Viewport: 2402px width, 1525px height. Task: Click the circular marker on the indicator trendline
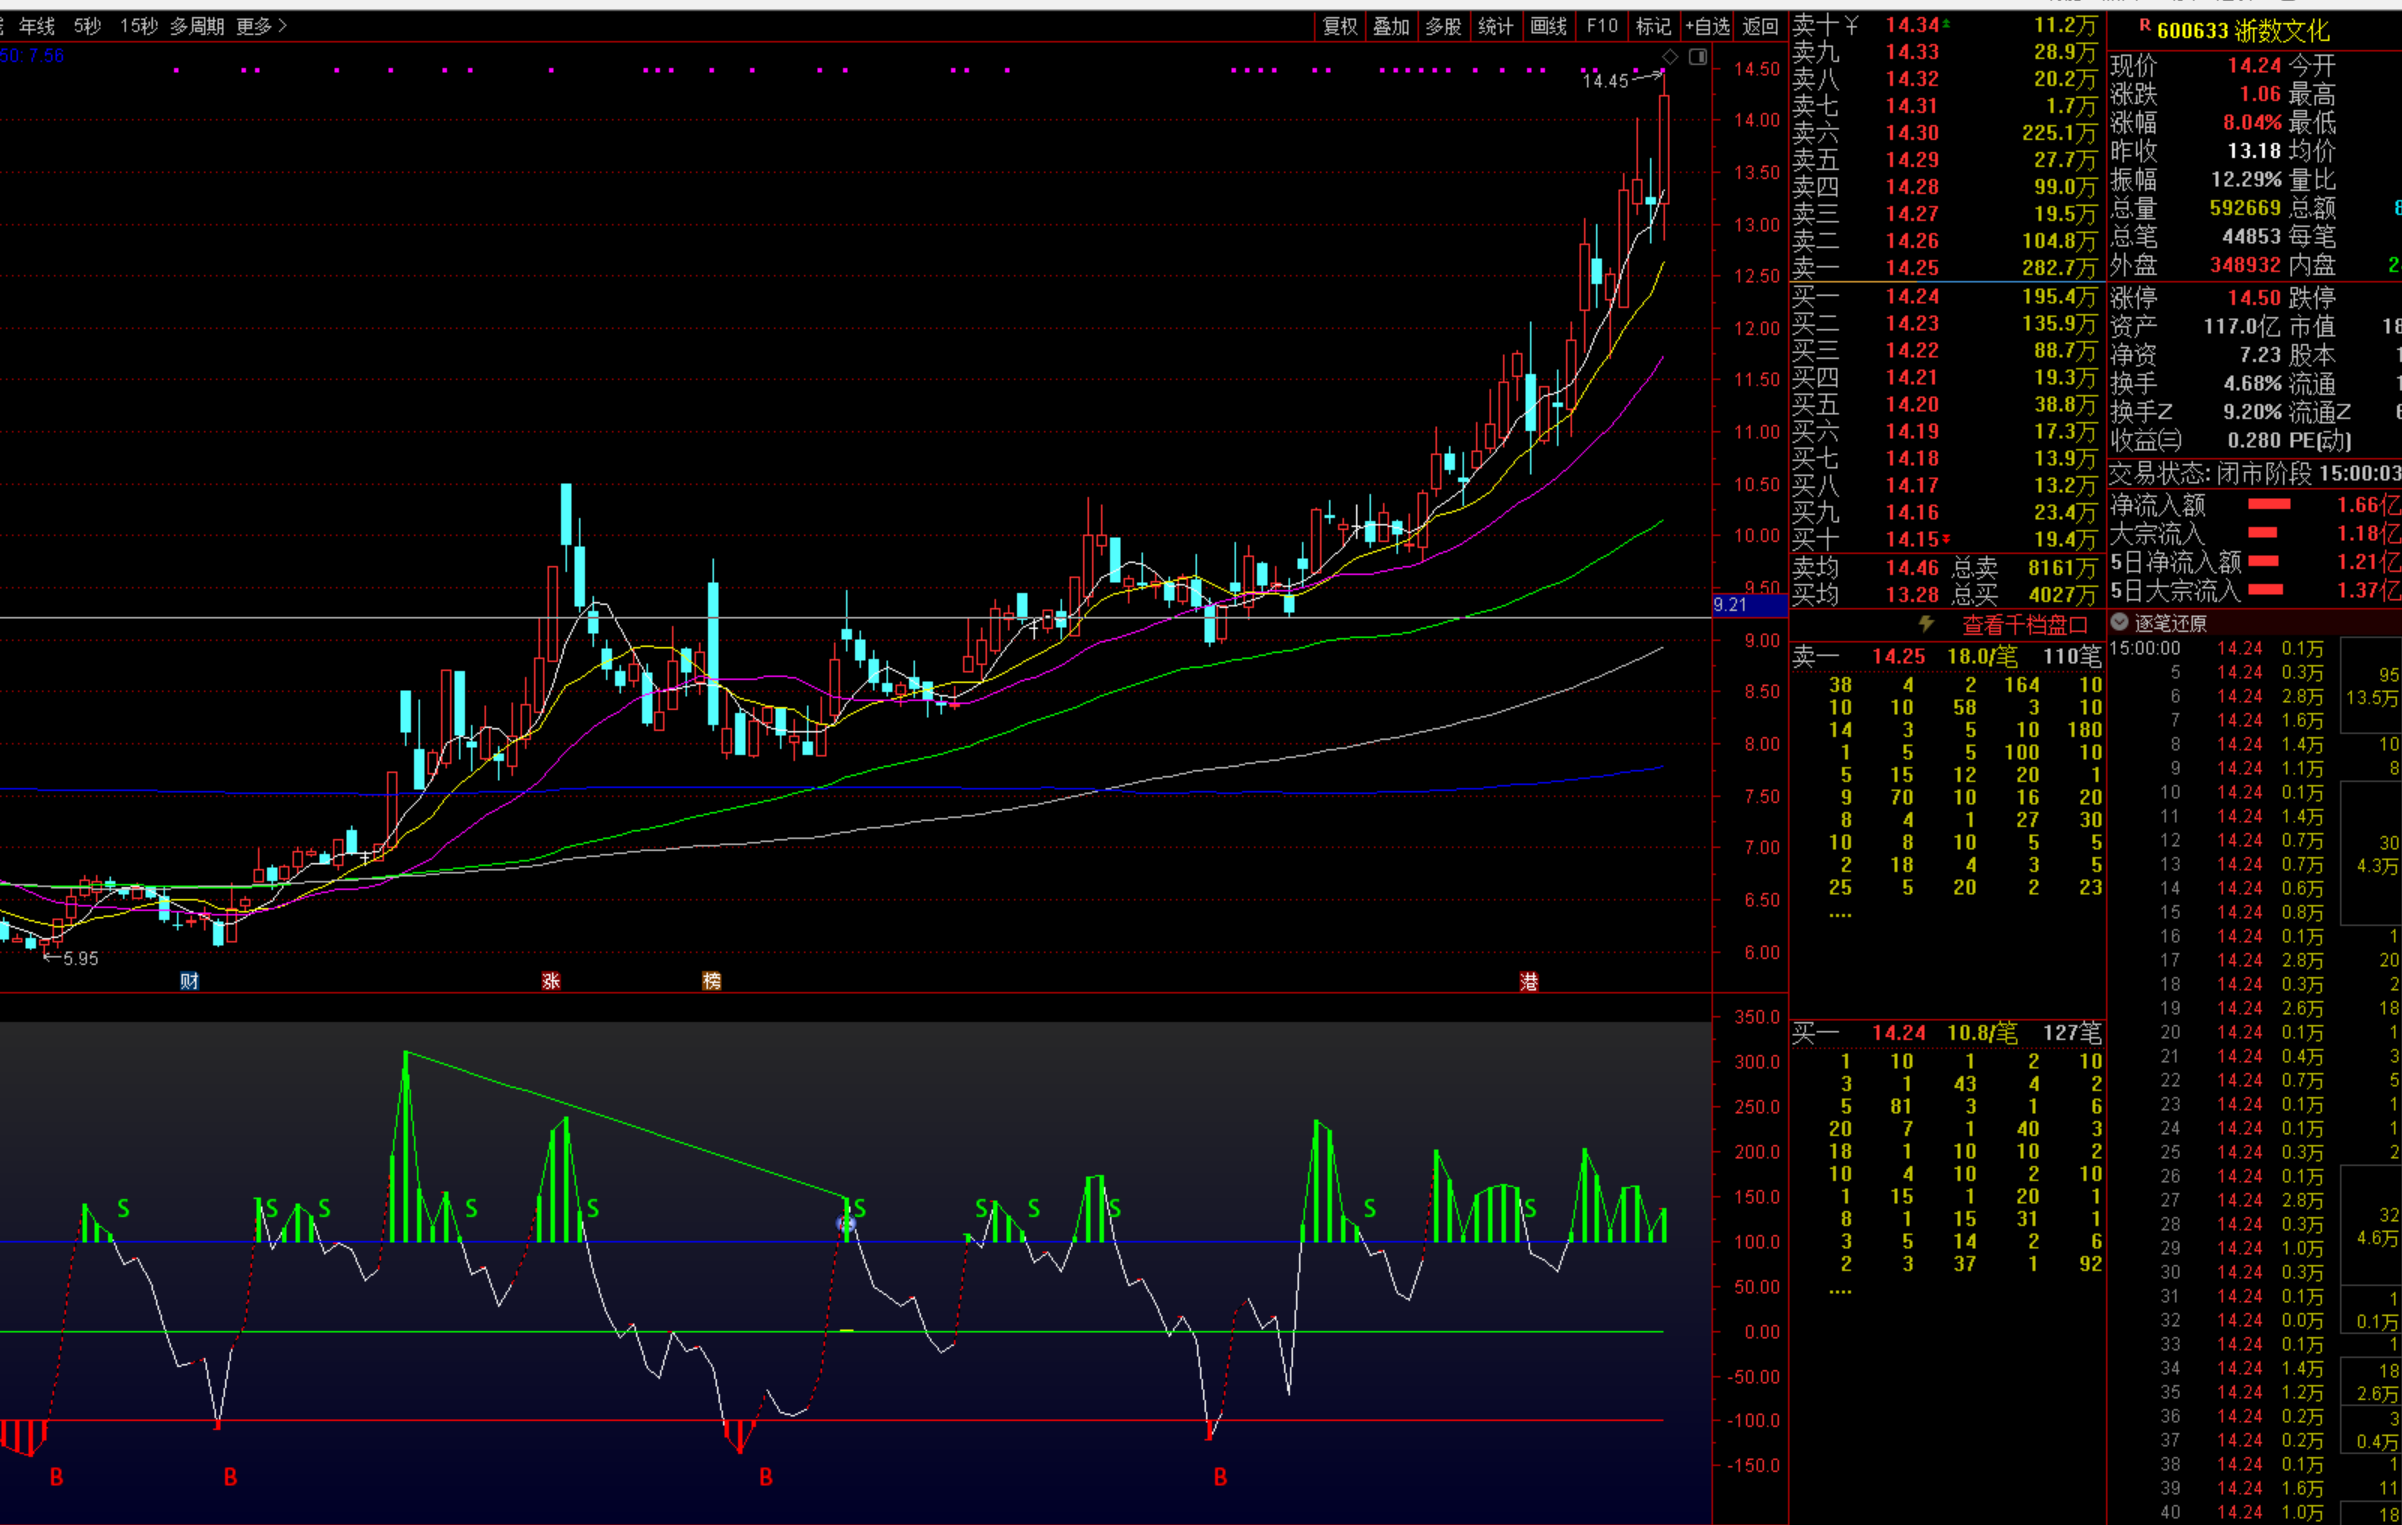pos(846,1222)
